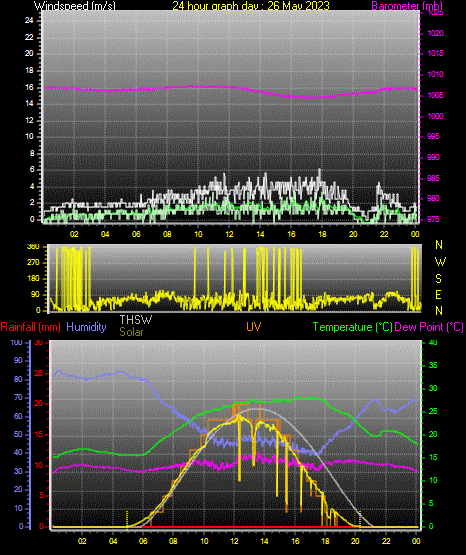
Task: Click the S compass label
Action: pos(438,279)
